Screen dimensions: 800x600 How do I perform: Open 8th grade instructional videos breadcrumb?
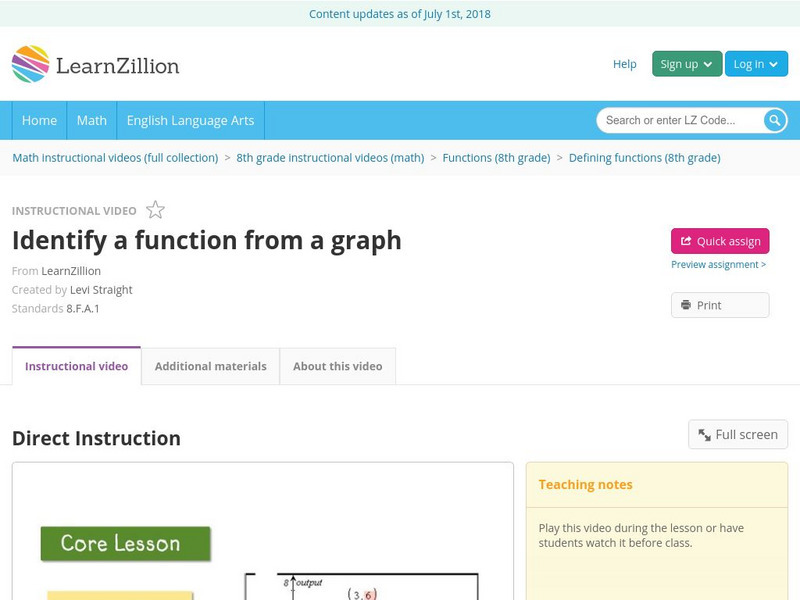click(x=330, y=158)
